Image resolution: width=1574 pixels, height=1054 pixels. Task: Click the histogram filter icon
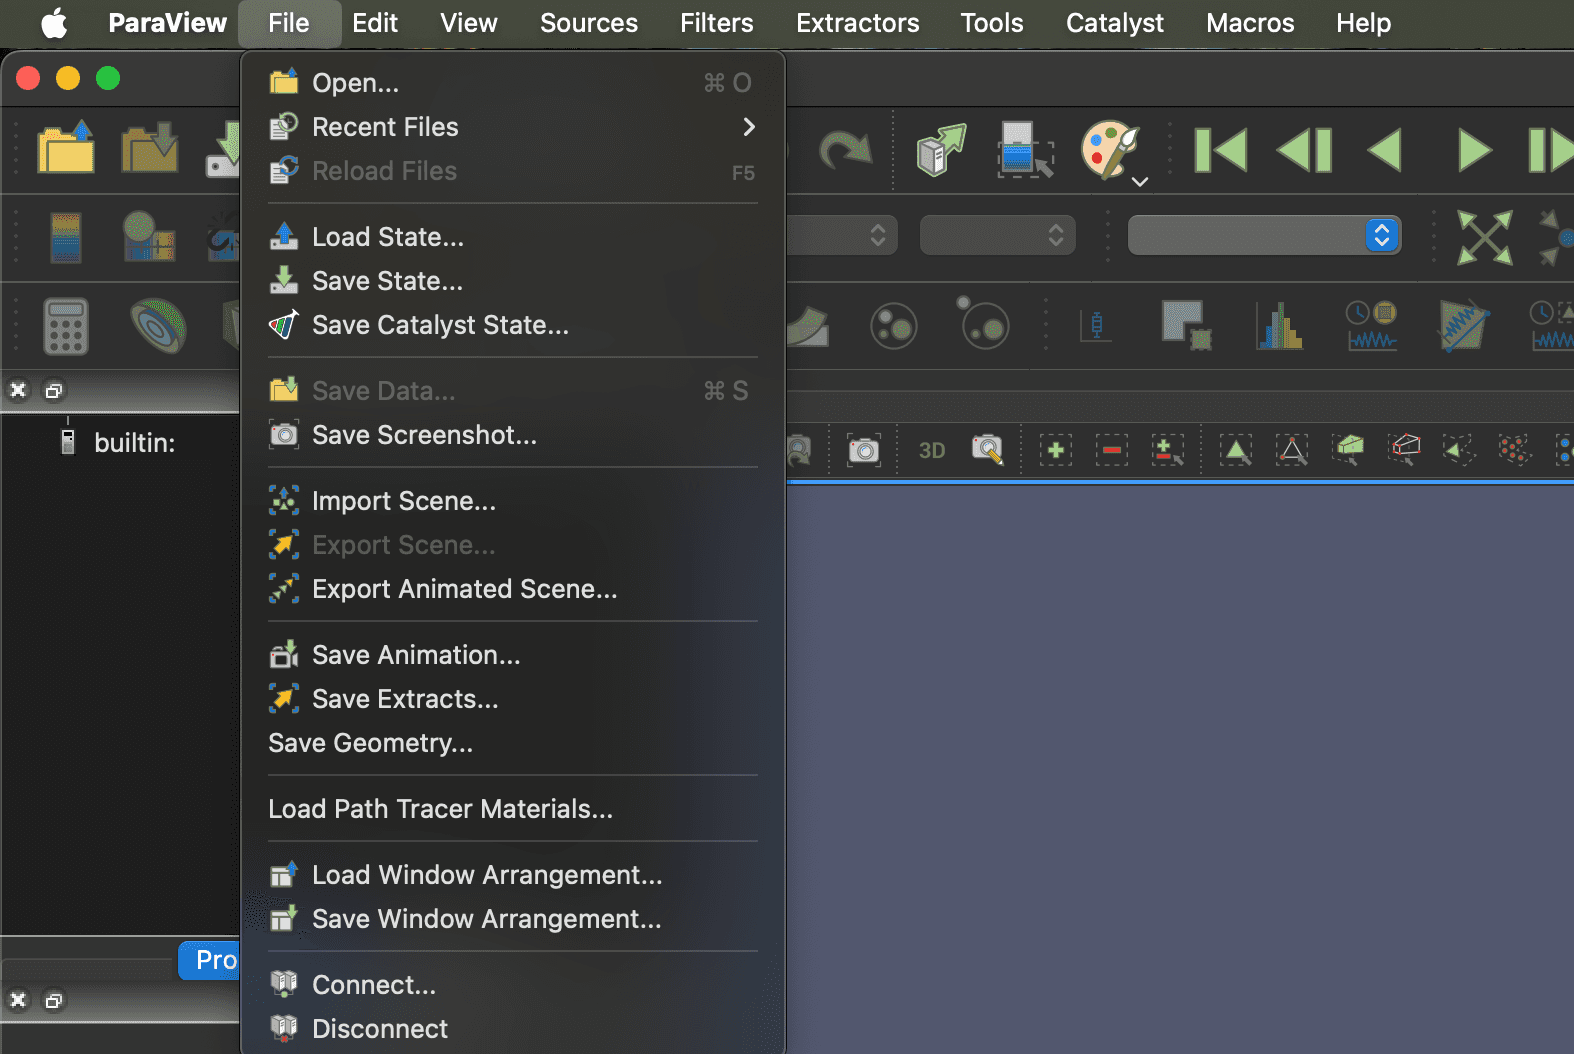point(1279,326)
